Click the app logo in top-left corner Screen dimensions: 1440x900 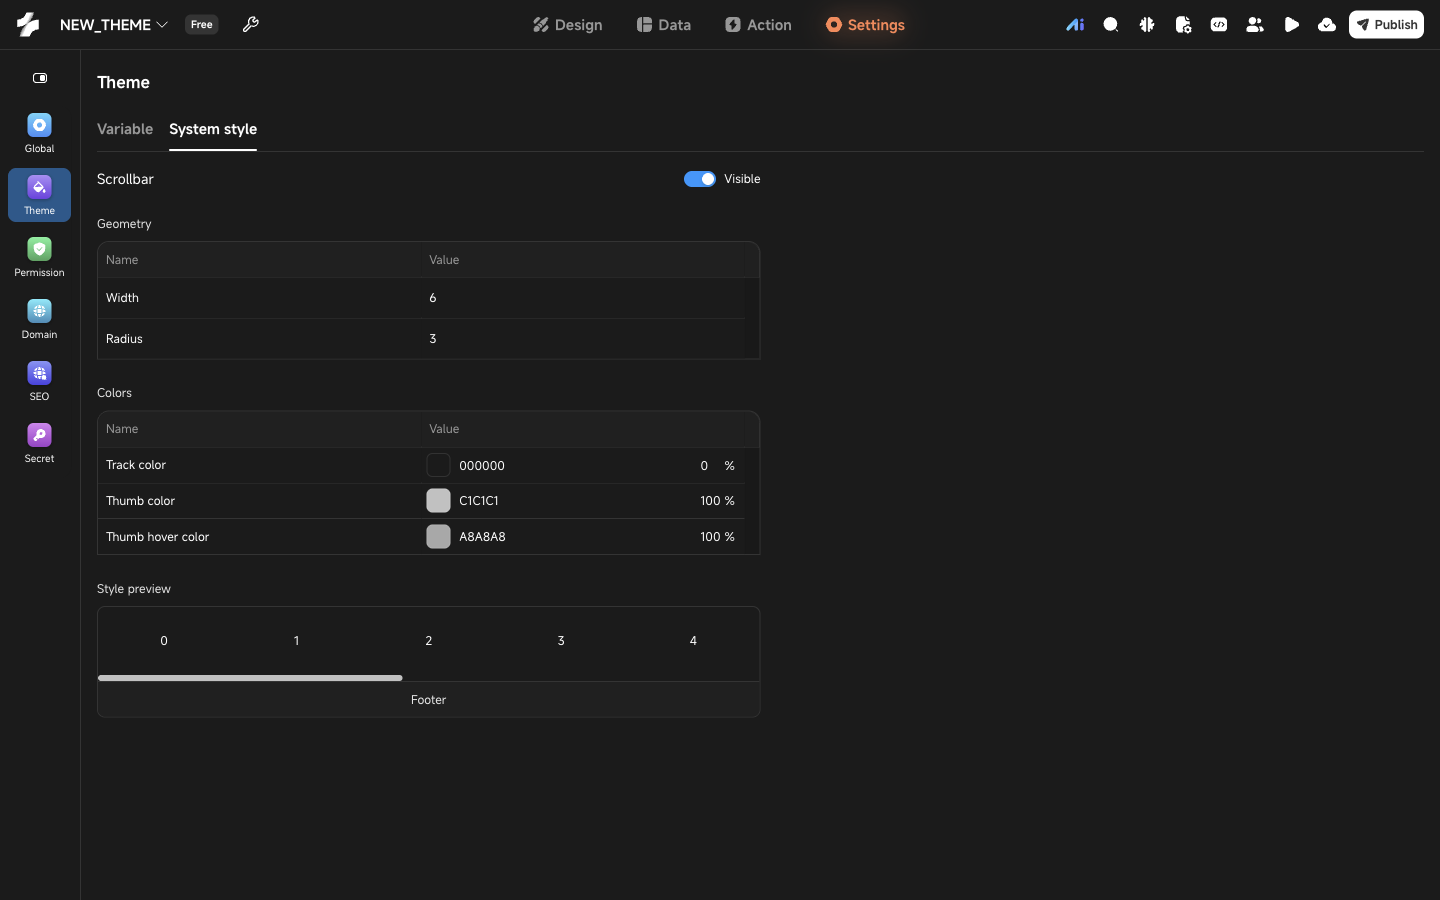coord(28,25)
